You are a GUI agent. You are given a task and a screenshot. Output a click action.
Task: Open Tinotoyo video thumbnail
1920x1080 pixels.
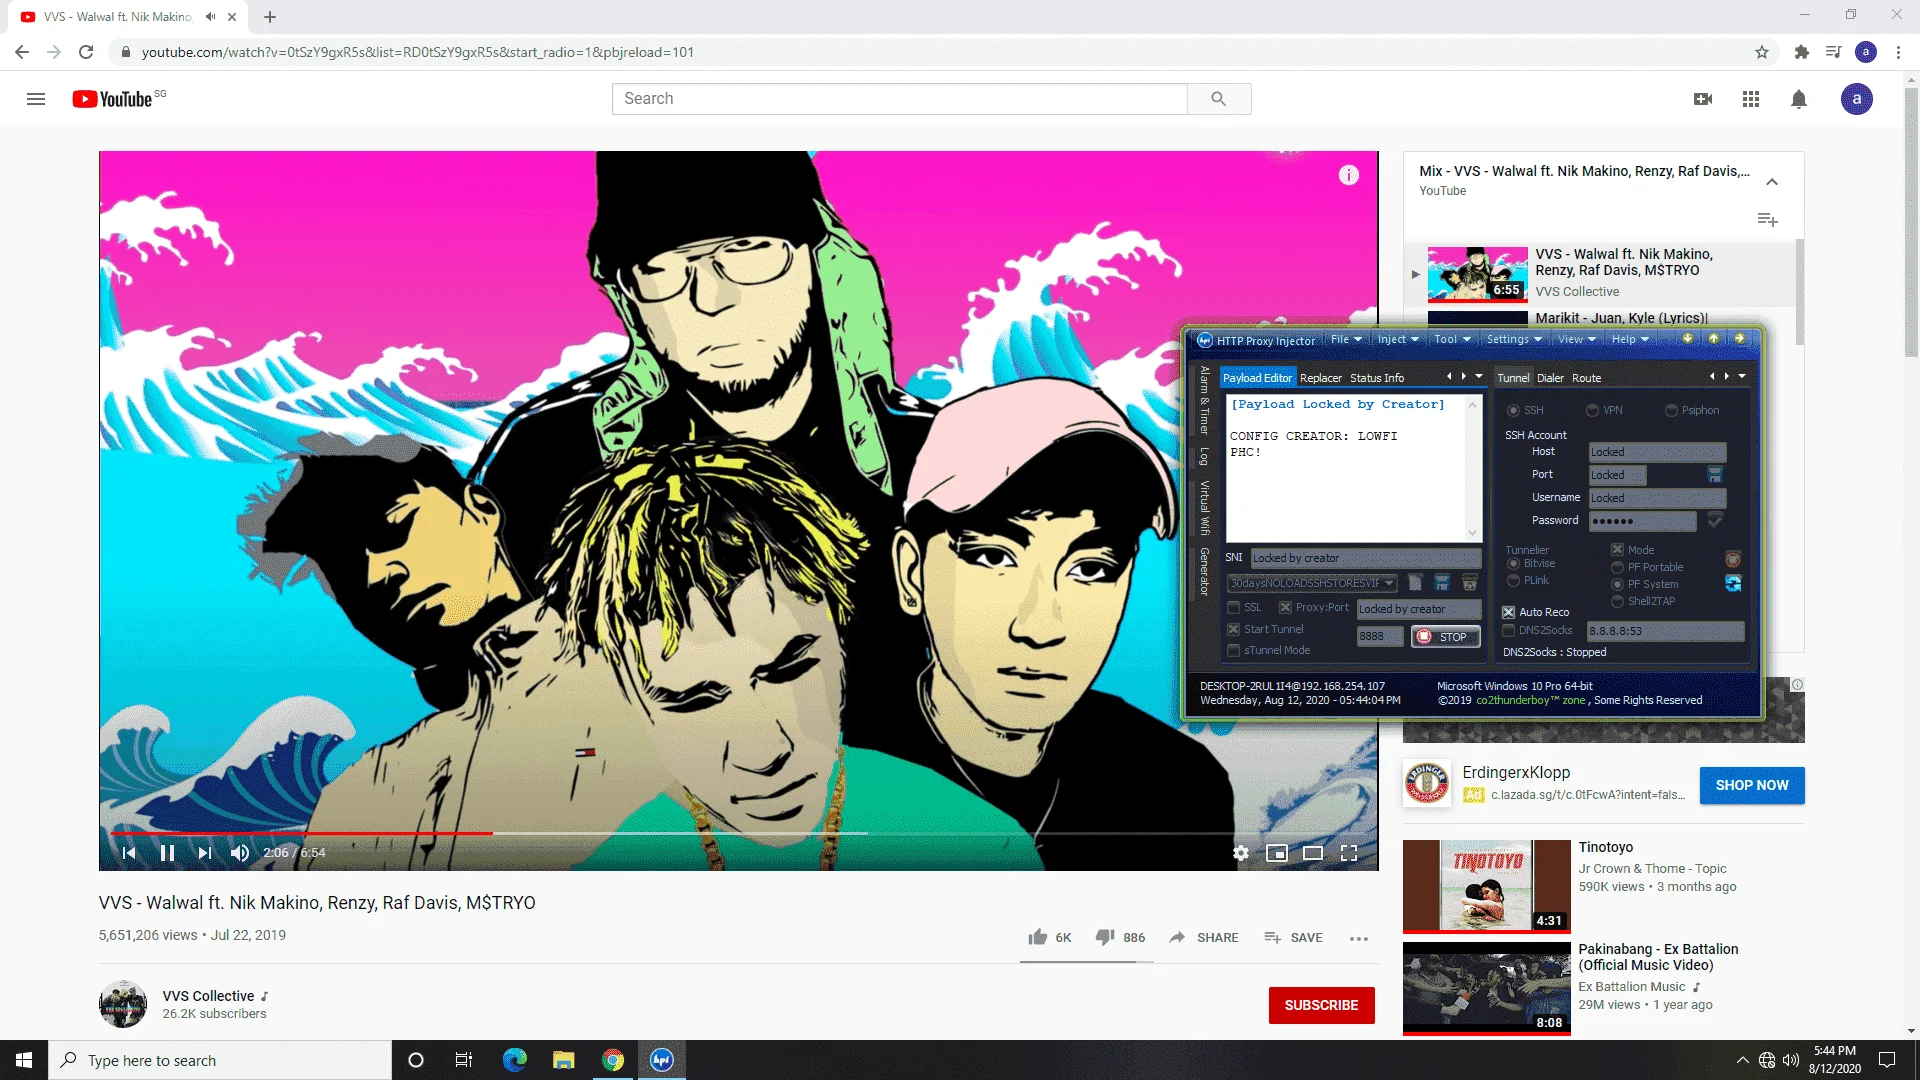[1486, 886]
